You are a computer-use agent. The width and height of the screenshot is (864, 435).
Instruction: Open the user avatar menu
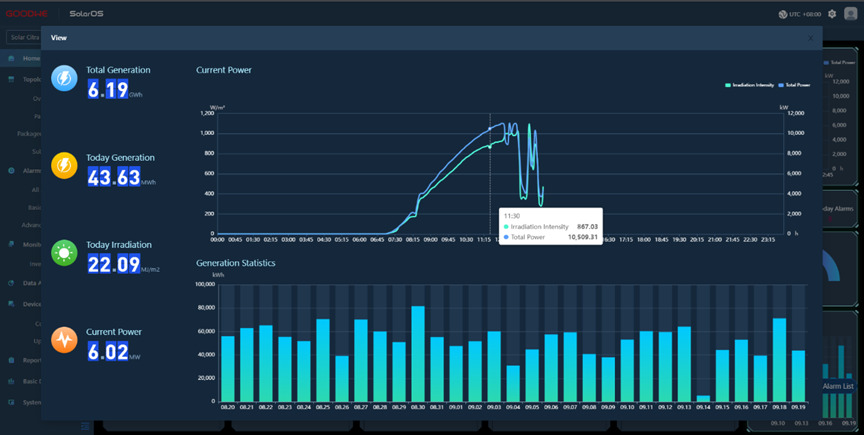[850, 14]
